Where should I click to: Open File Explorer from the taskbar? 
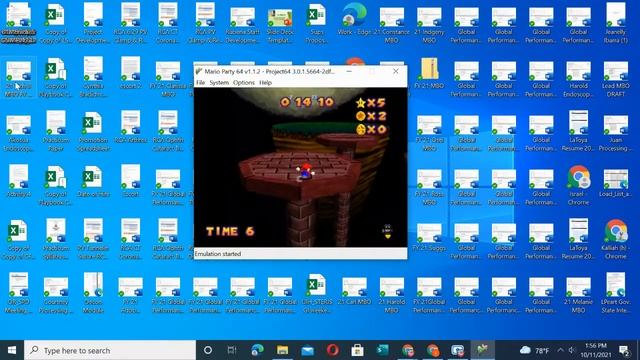[282, 350]
